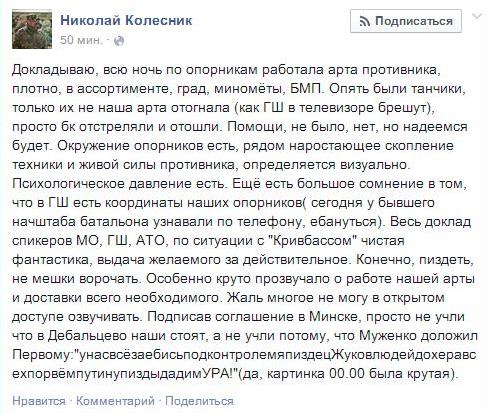Click the time 00.00 in the last line
The height and width of the screenshot is (414, 488).
[x=347, y=373]
